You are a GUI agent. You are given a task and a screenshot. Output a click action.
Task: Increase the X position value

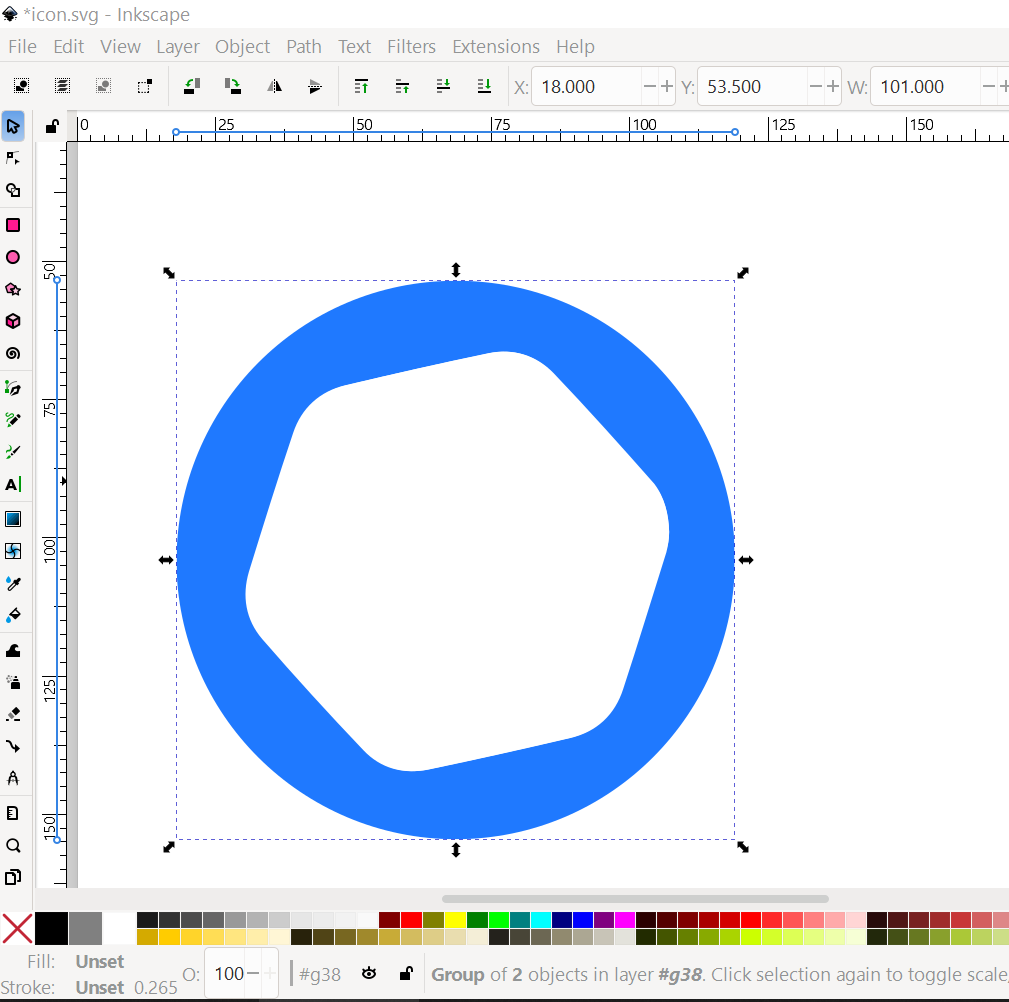point(667,87)
